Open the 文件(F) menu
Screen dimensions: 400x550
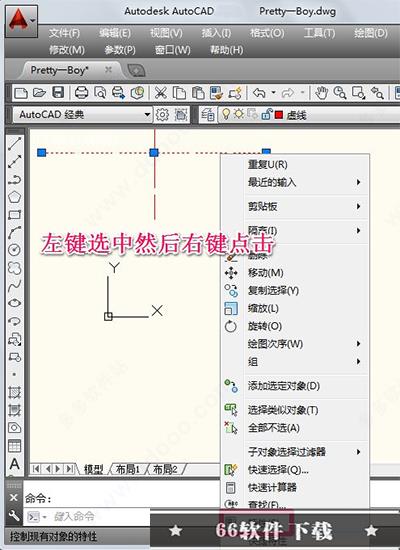coord(64,33)
